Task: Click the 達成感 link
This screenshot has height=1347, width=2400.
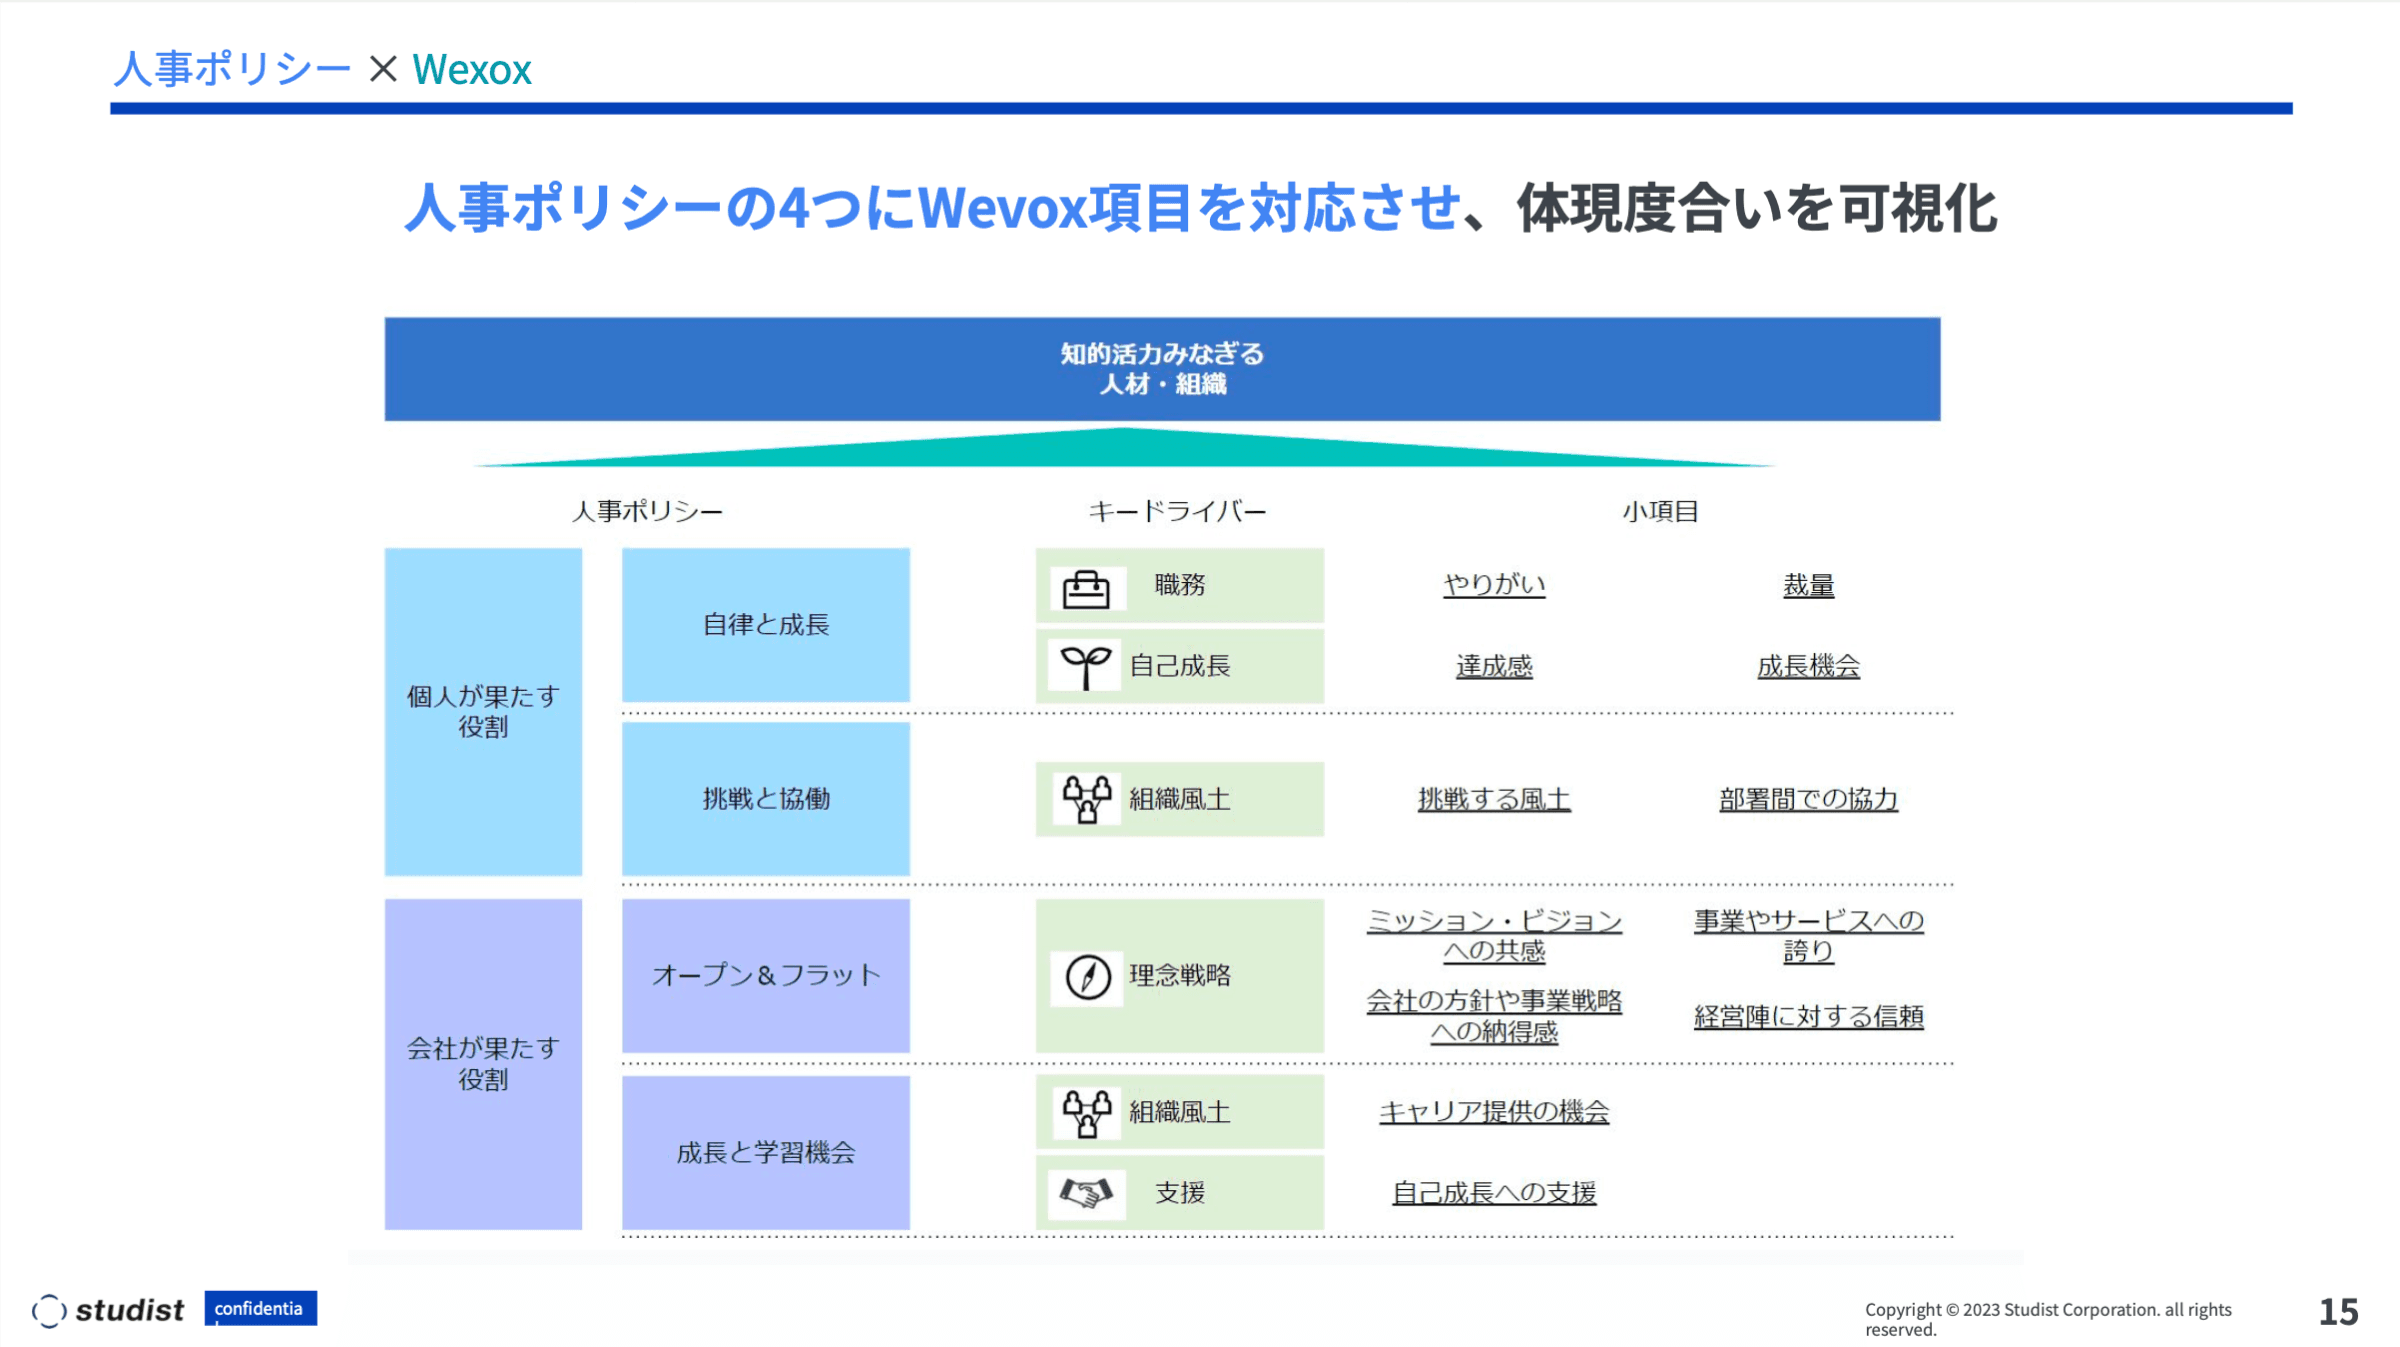Action: [x=1494, y=667]
